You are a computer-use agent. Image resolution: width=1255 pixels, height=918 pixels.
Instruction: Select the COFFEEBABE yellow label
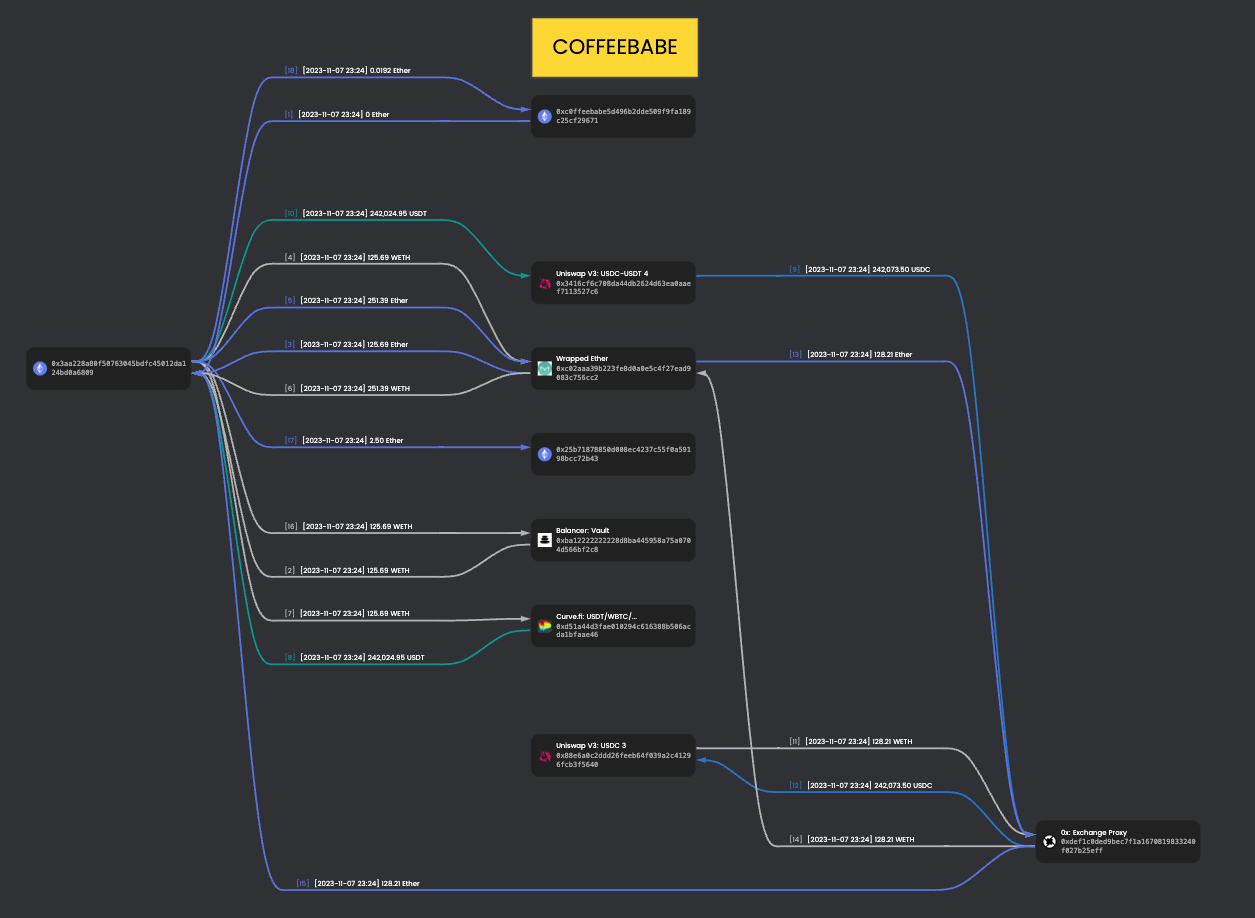tap(614, 47)
